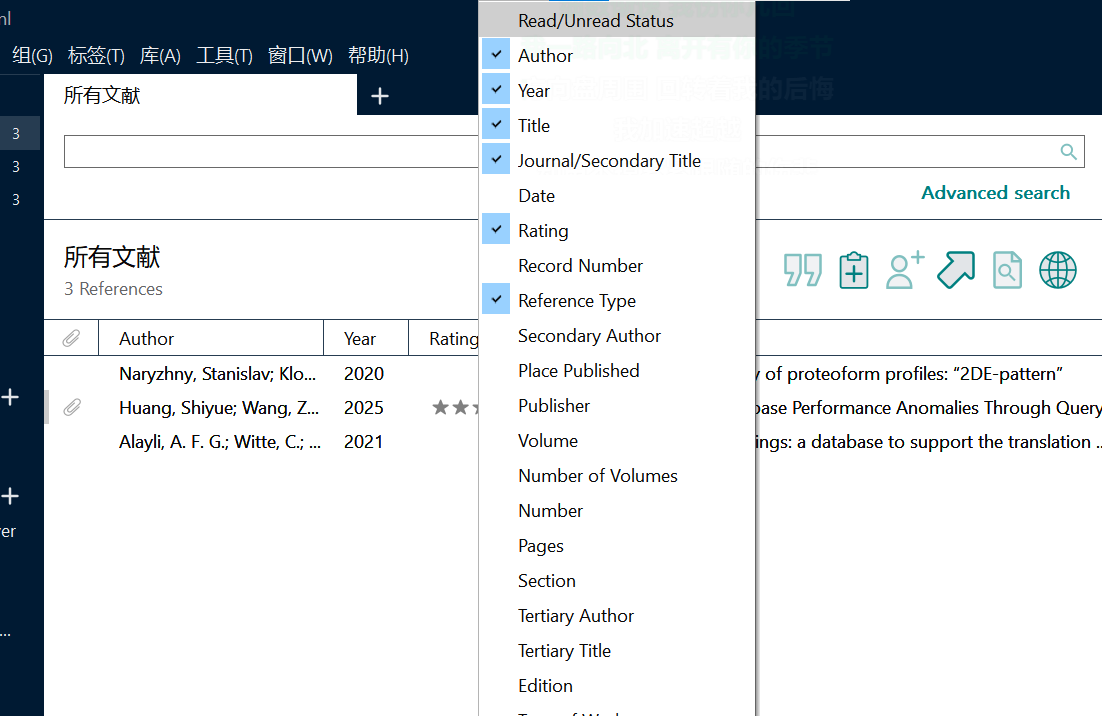The height and width of the screenshot is (716, 1102).
Task: Click the '3 References' count label
Action: [113, 289]
